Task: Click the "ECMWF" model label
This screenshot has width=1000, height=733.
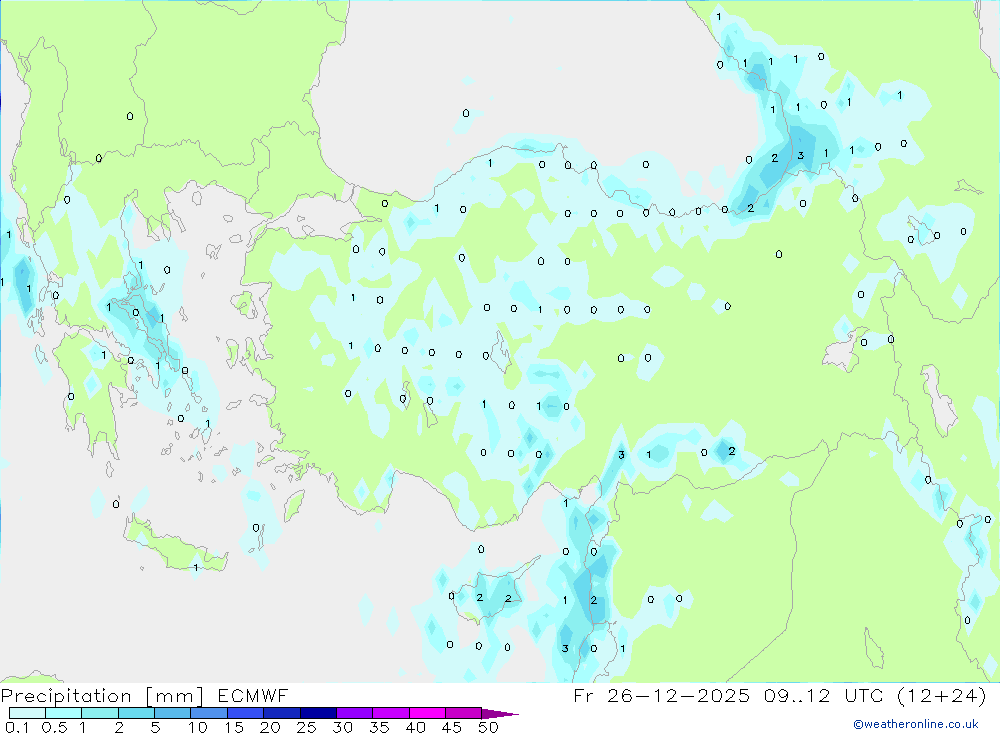Action: pos(253,695)
